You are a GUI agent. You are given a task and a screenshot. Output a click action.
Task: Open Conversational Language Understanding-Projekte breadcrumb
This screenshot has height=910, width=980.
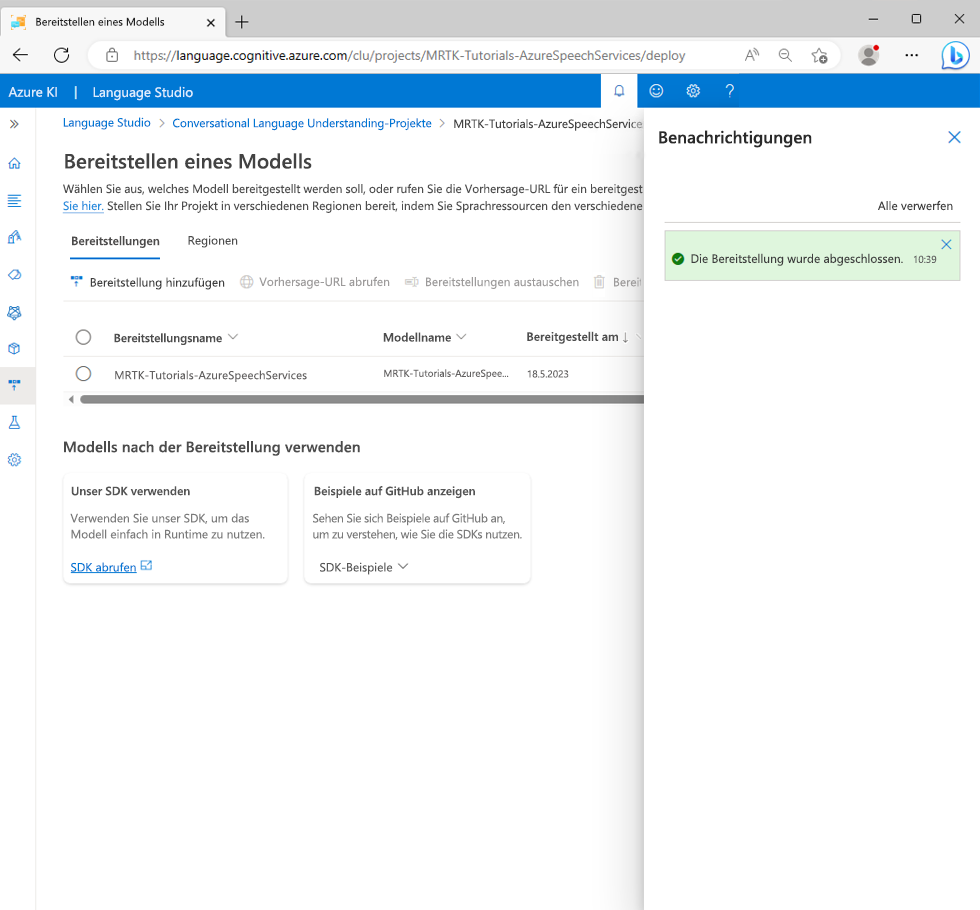(x=302, y=123)
